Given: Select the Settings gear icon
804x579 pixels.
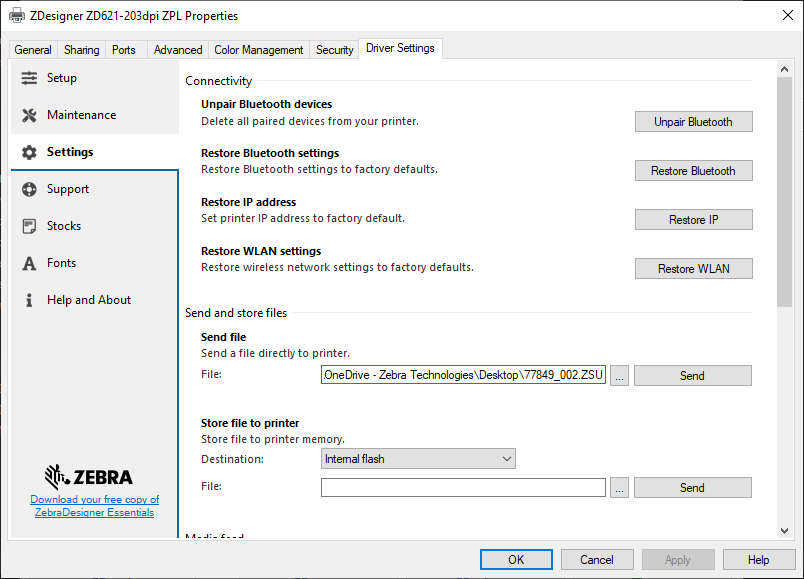Looking at the screenshot, I should 29,152.
